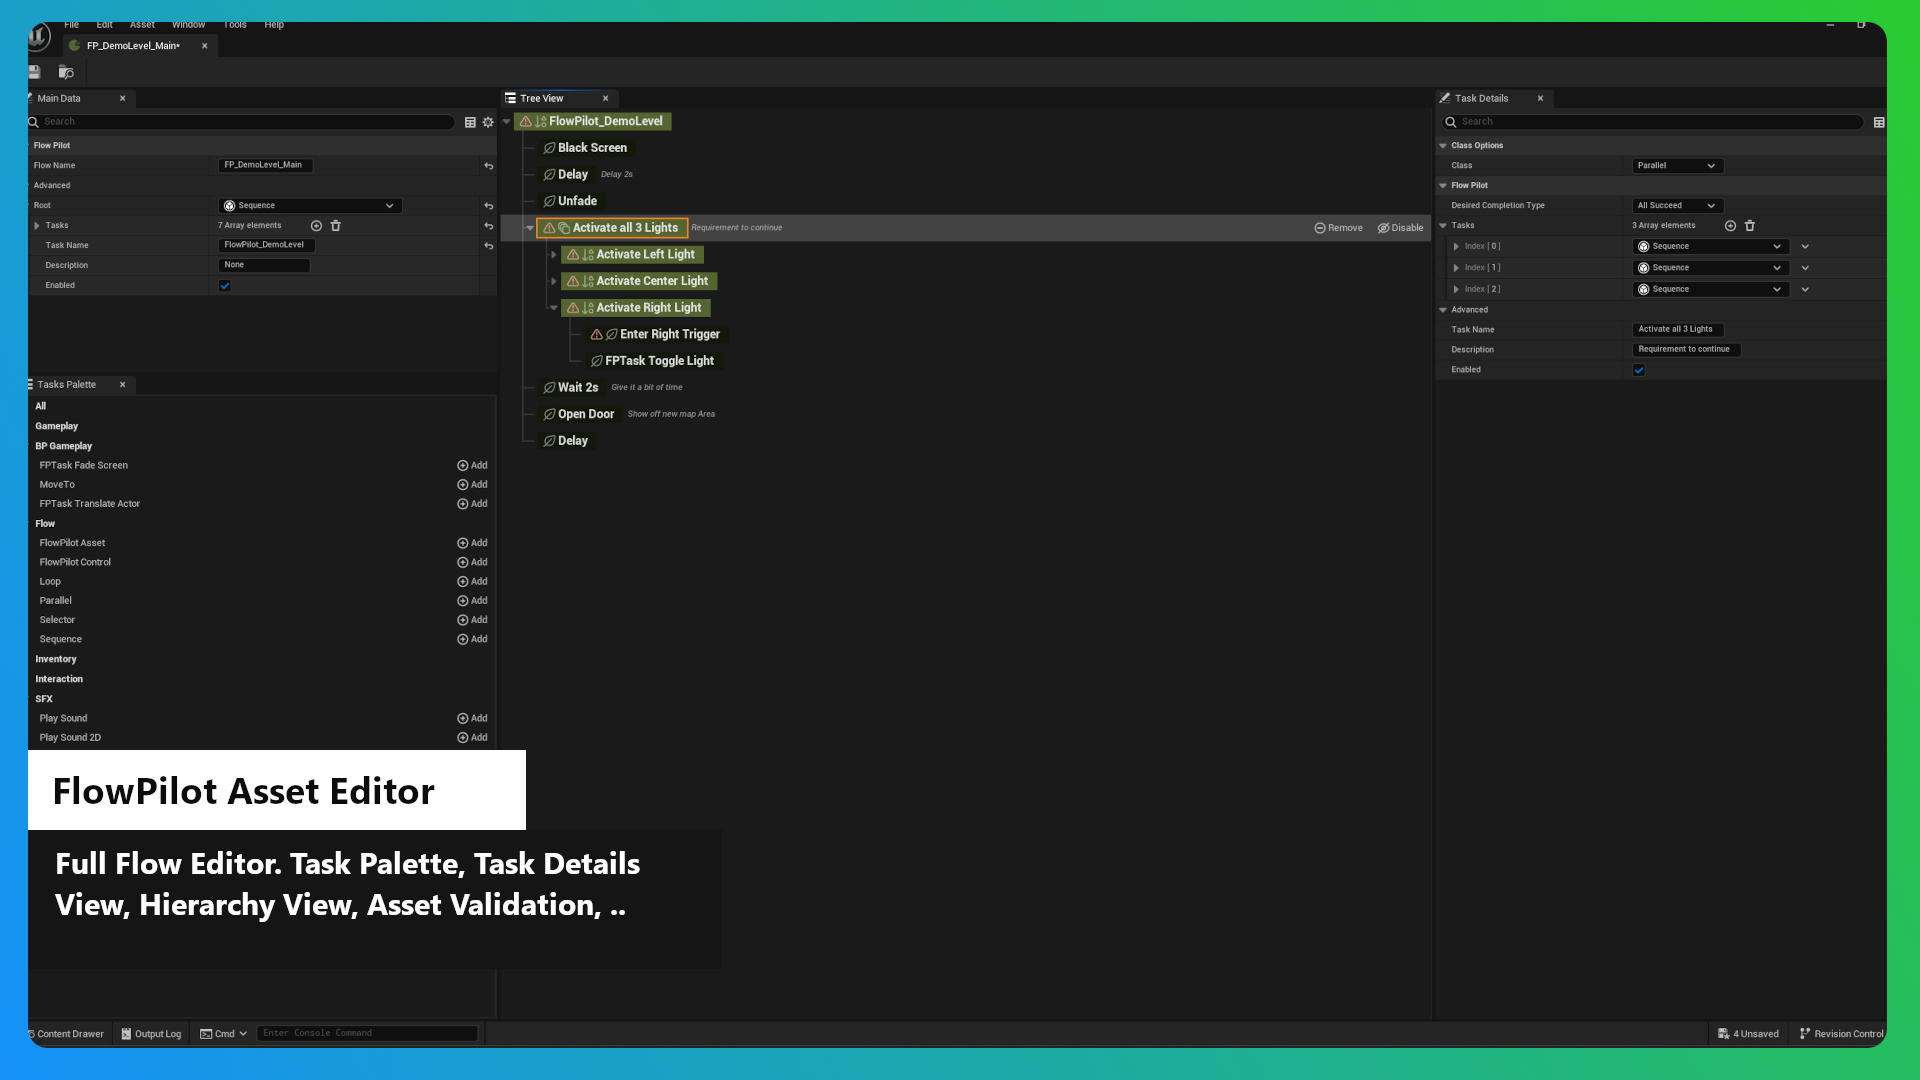1920x1080 pixels.
Task: Open Desired Completion Type All Succeed dropdown
Action: pyautogui.click(x=1677, y=206)
